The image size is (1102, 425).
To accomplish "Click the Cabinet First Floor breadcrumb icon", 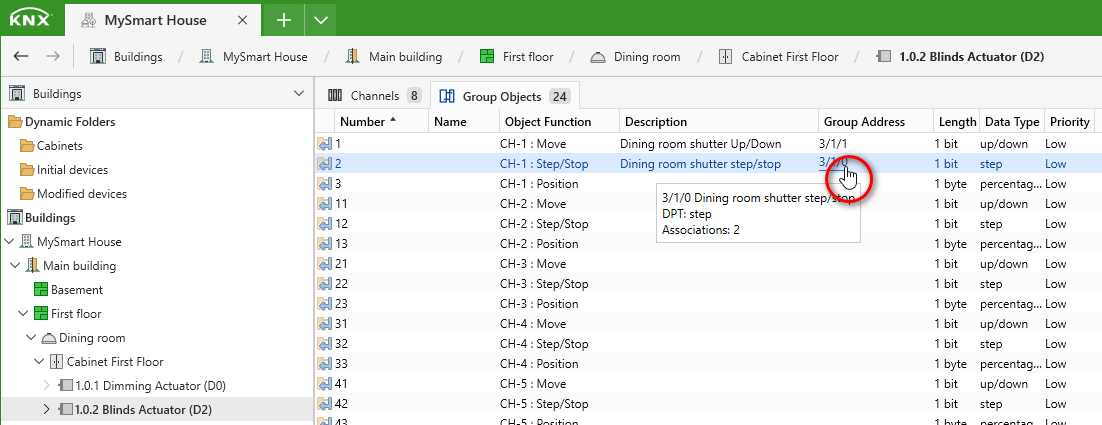I will 725,57.
